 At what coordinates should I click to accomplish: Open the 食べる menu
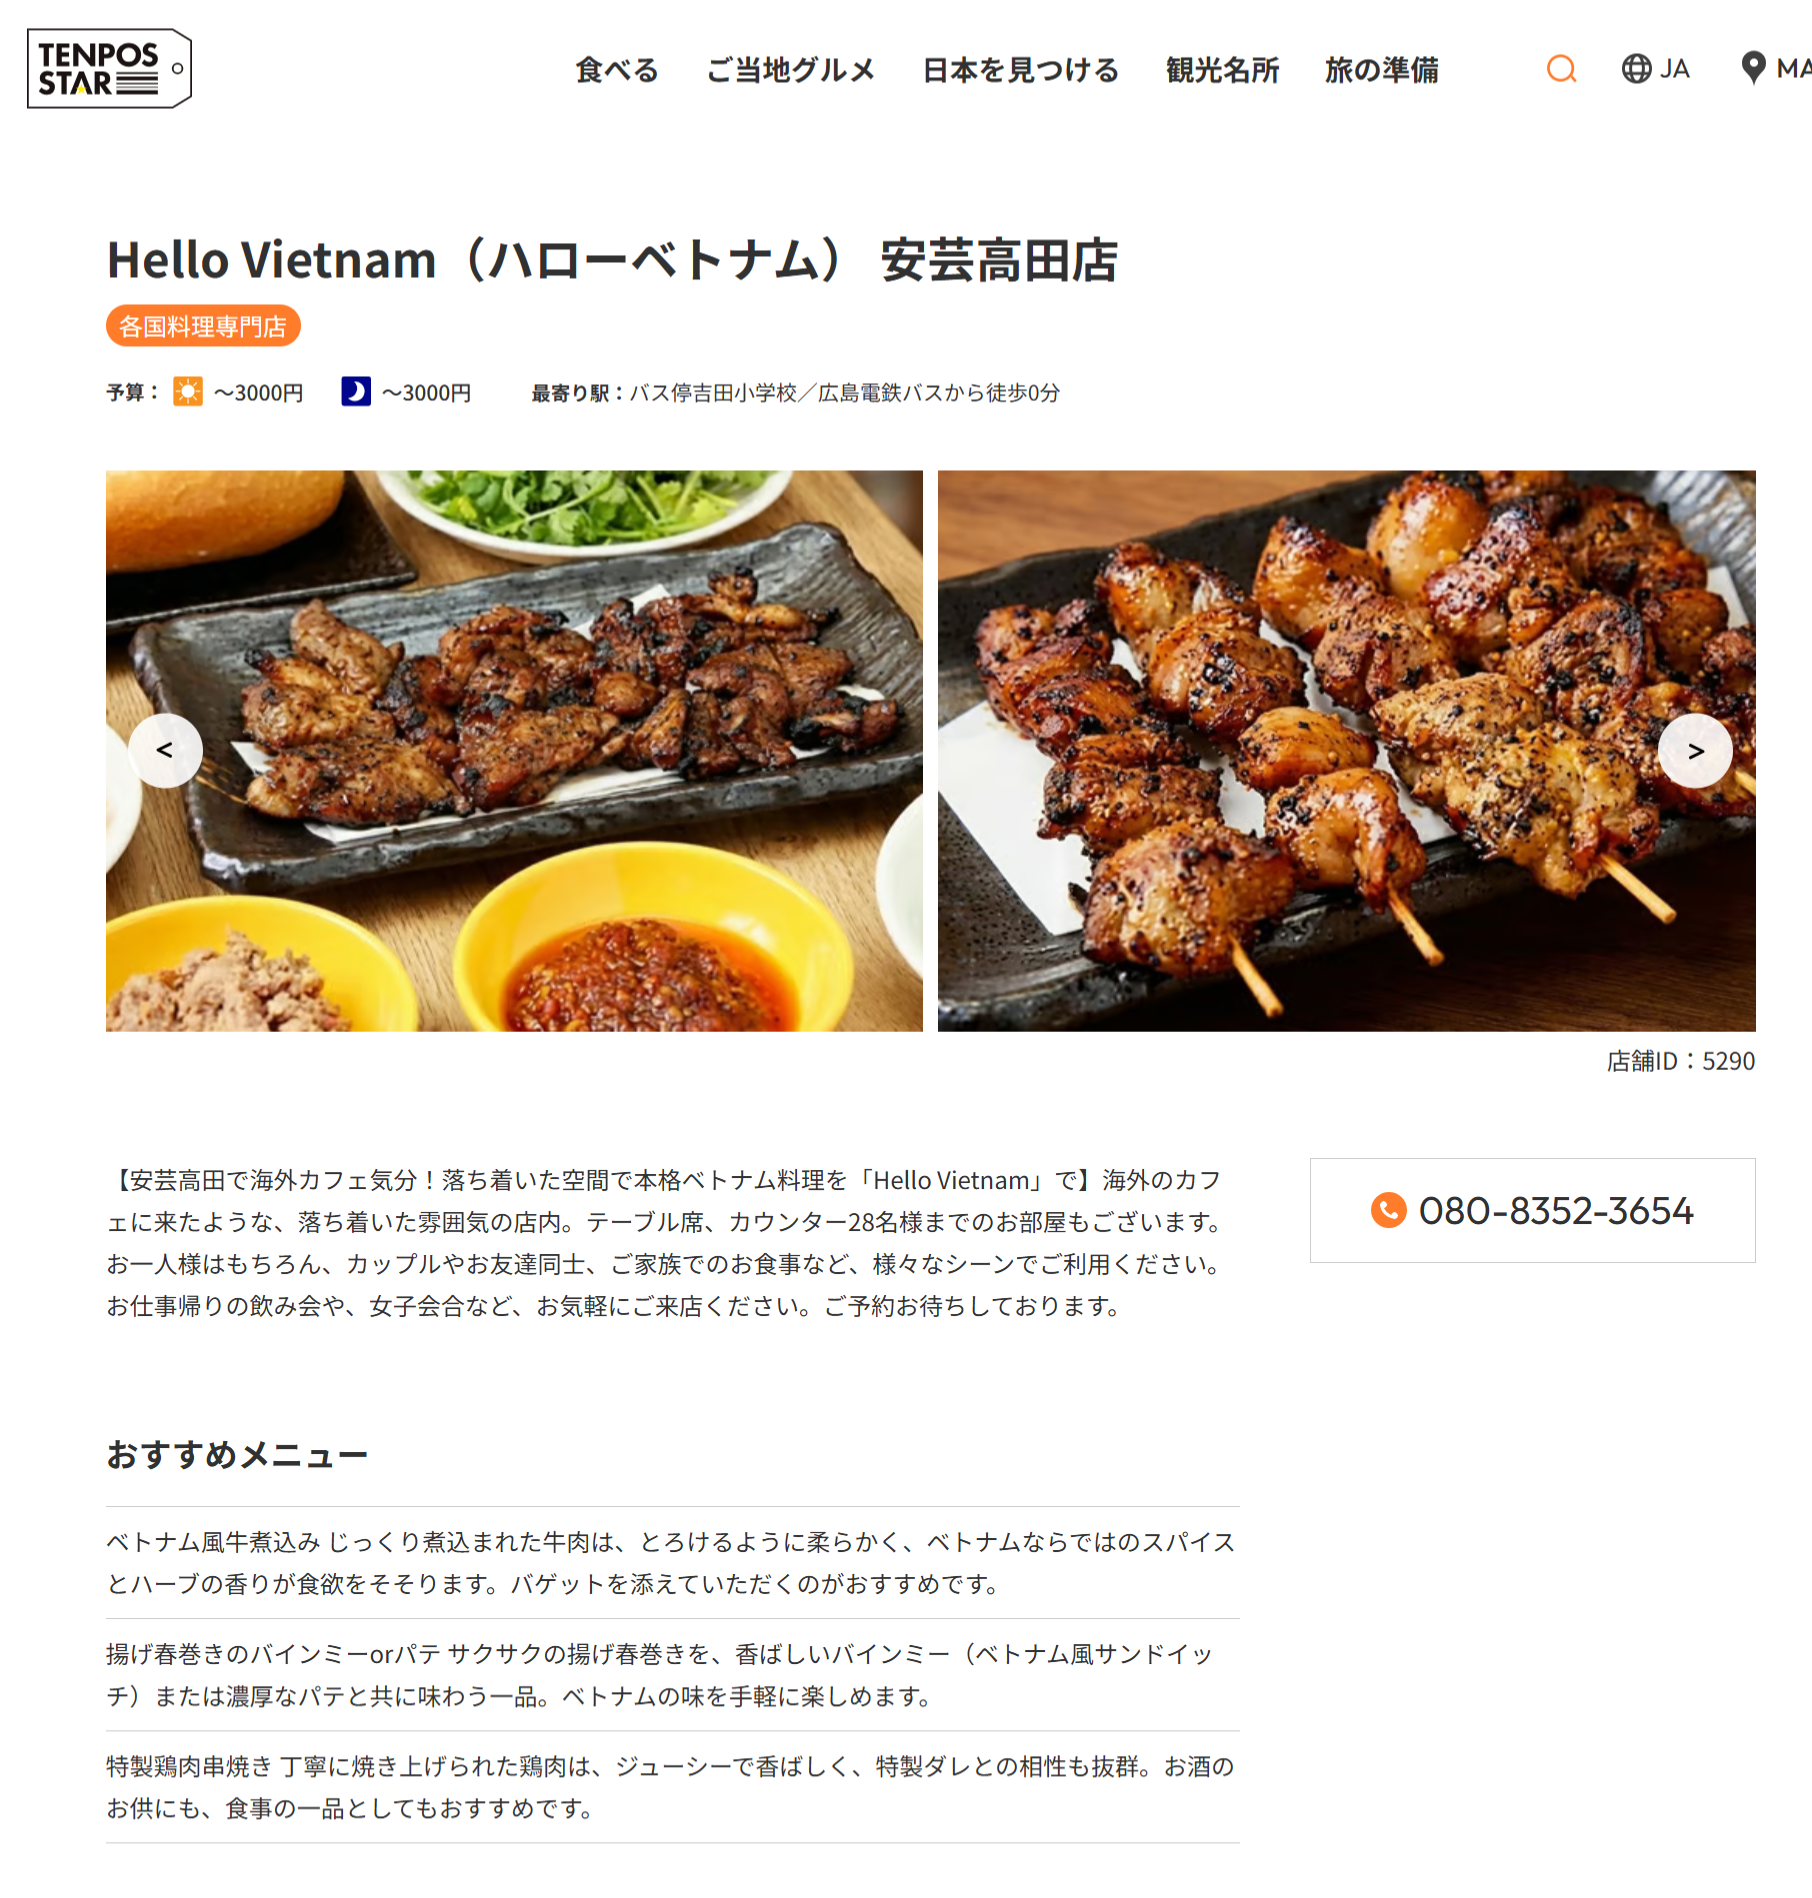coord(617,70)
